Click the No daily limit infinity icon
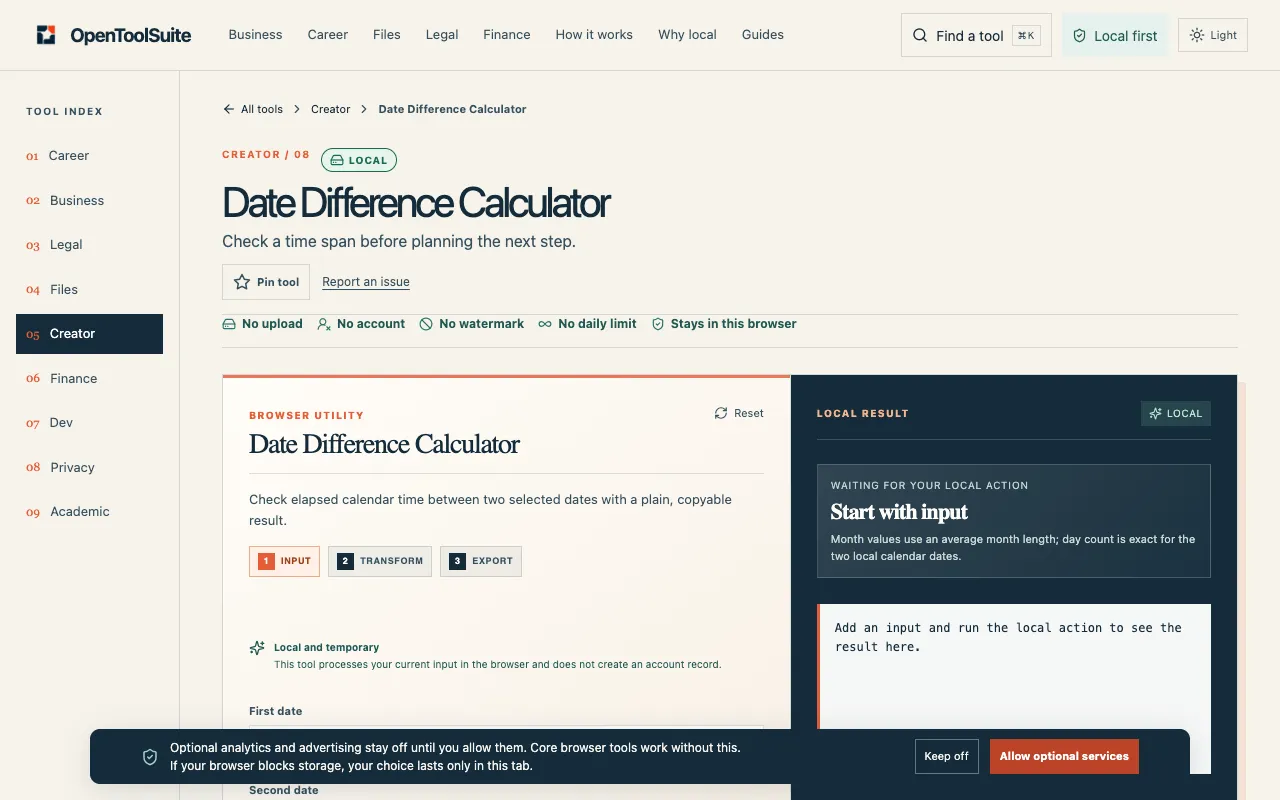The width and height of the screenshot is (1280, 800). tap(545, 324)
